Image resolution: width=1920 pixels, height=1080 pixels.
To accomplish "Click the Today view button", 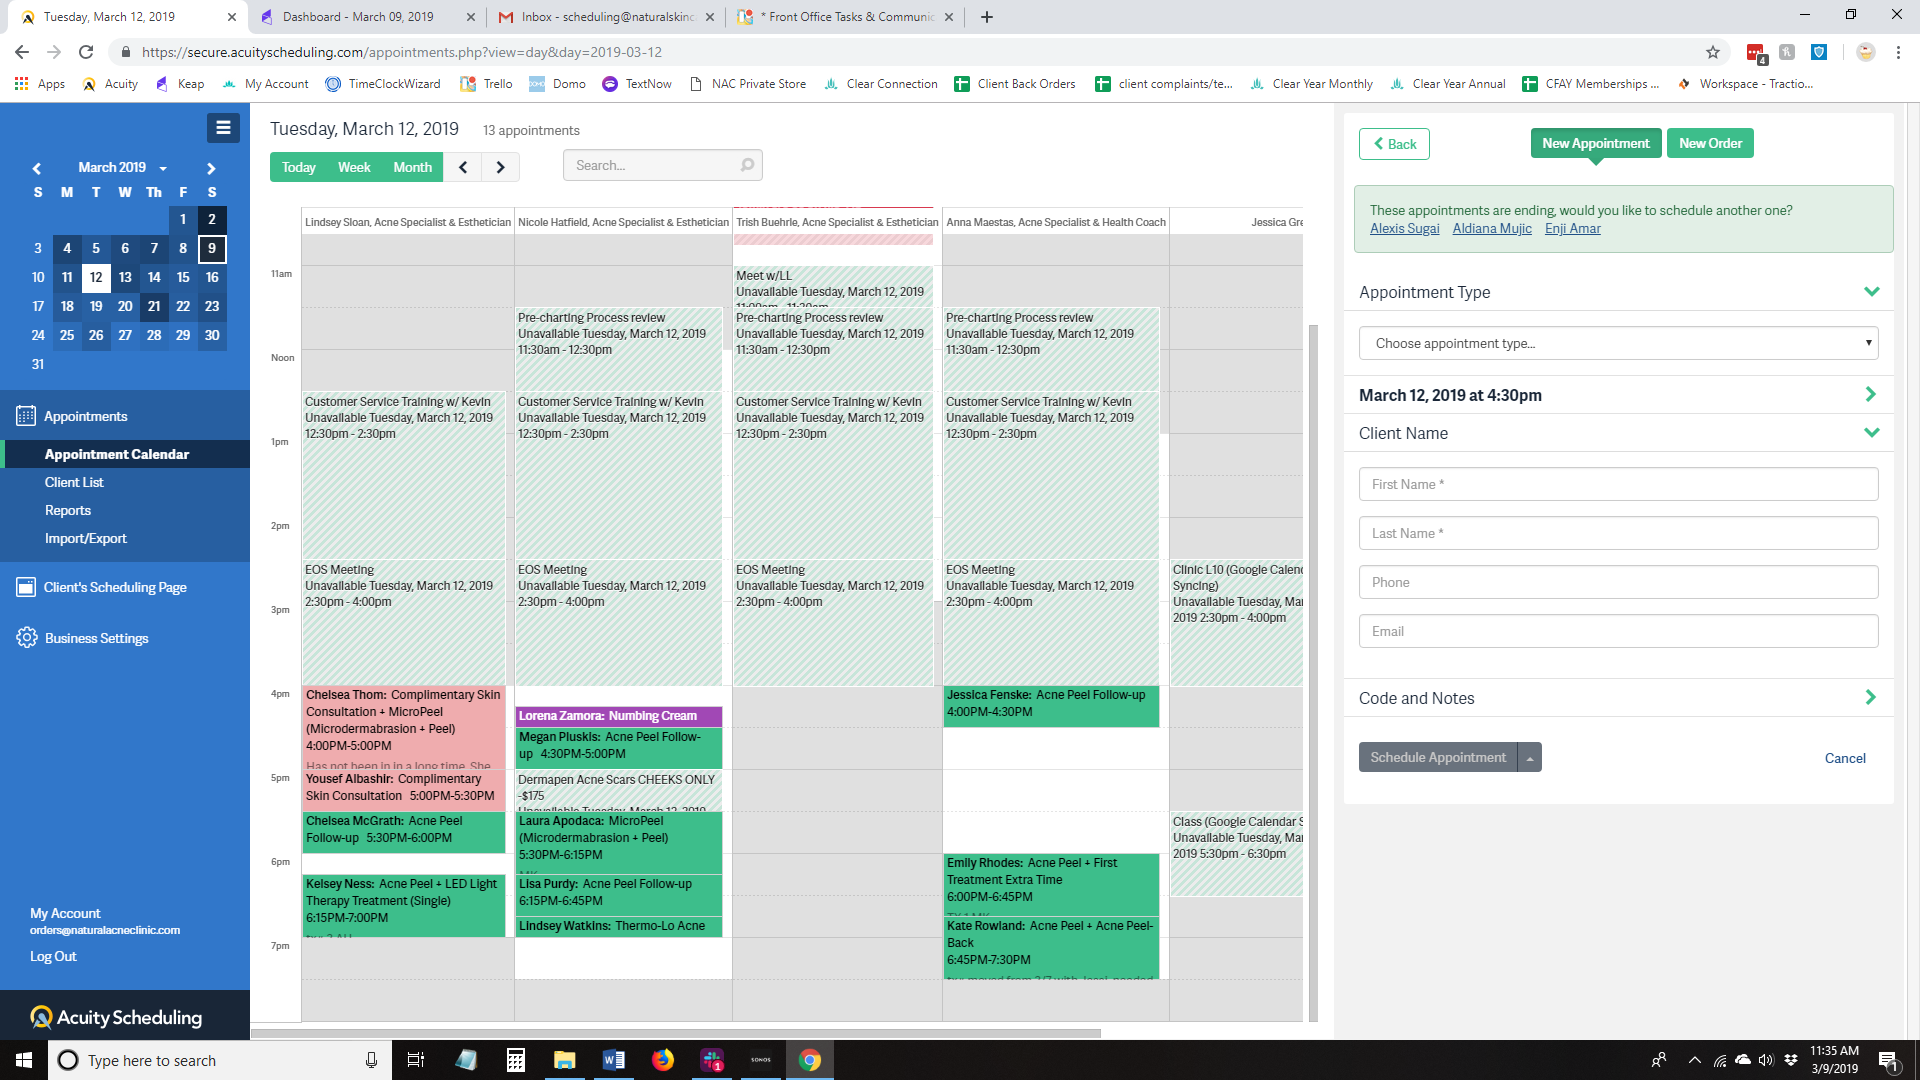I will pos(298,167).
